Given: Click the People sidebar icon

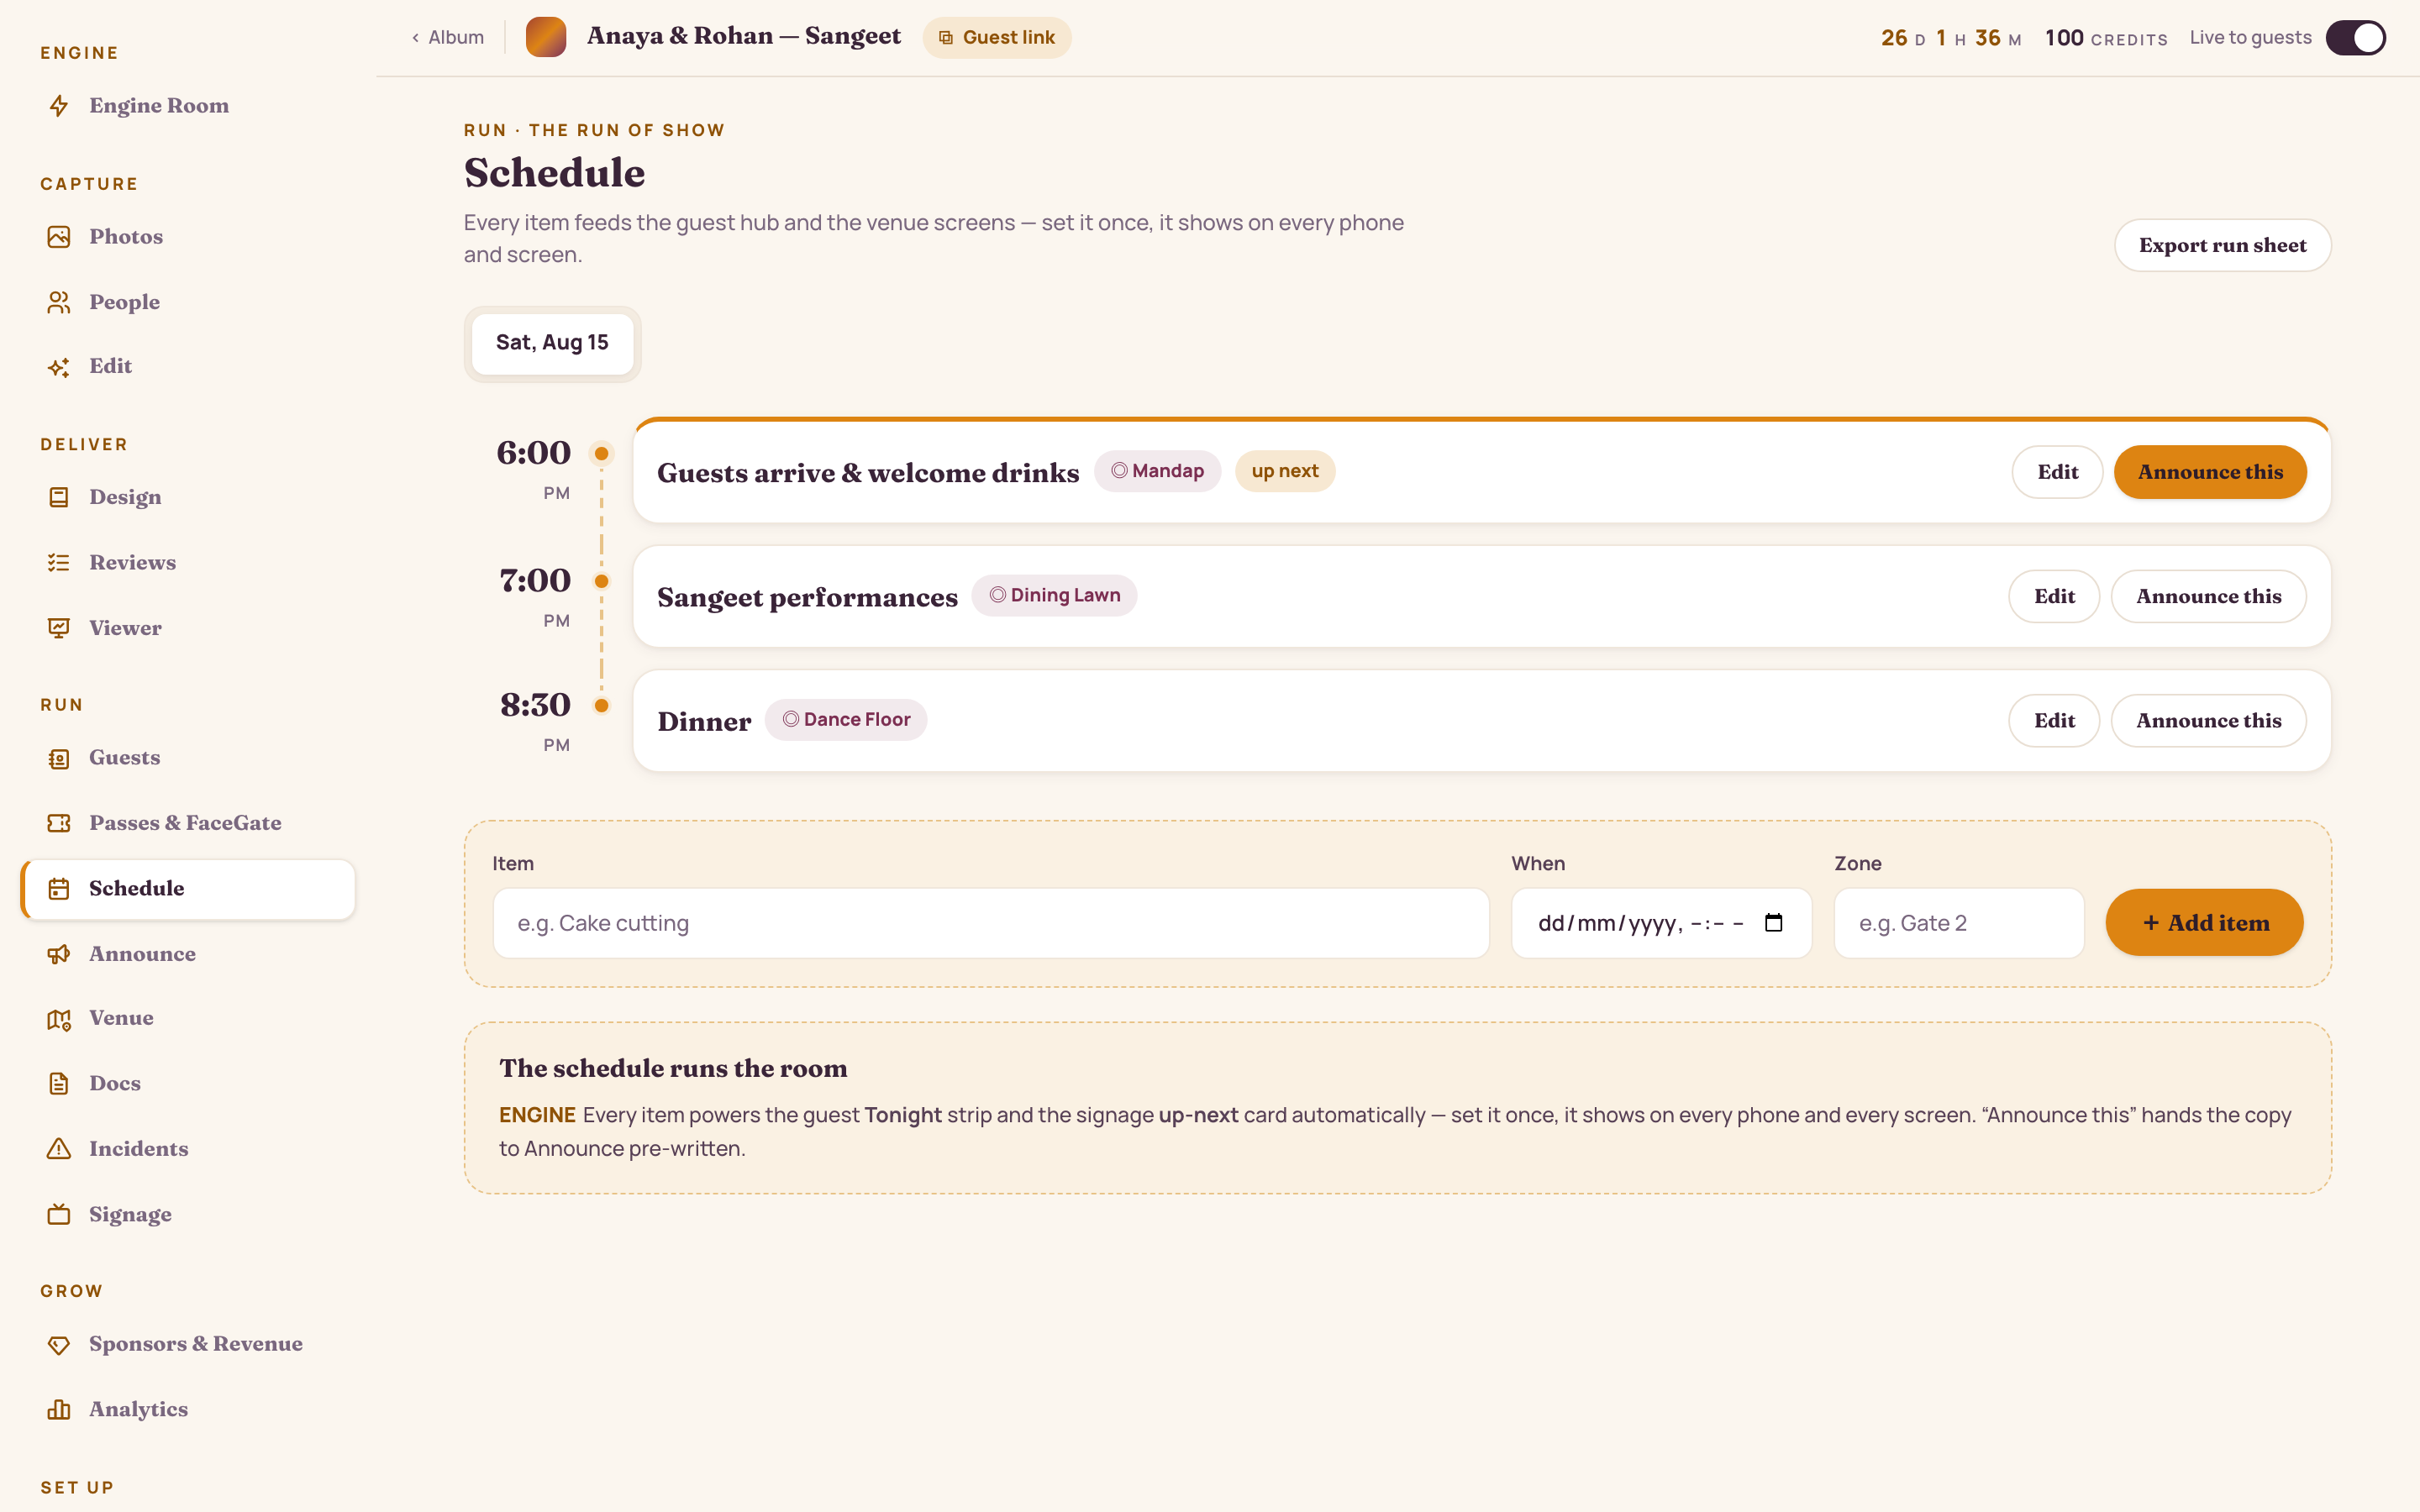Looking at the screenshot, I should pos(59,302).
